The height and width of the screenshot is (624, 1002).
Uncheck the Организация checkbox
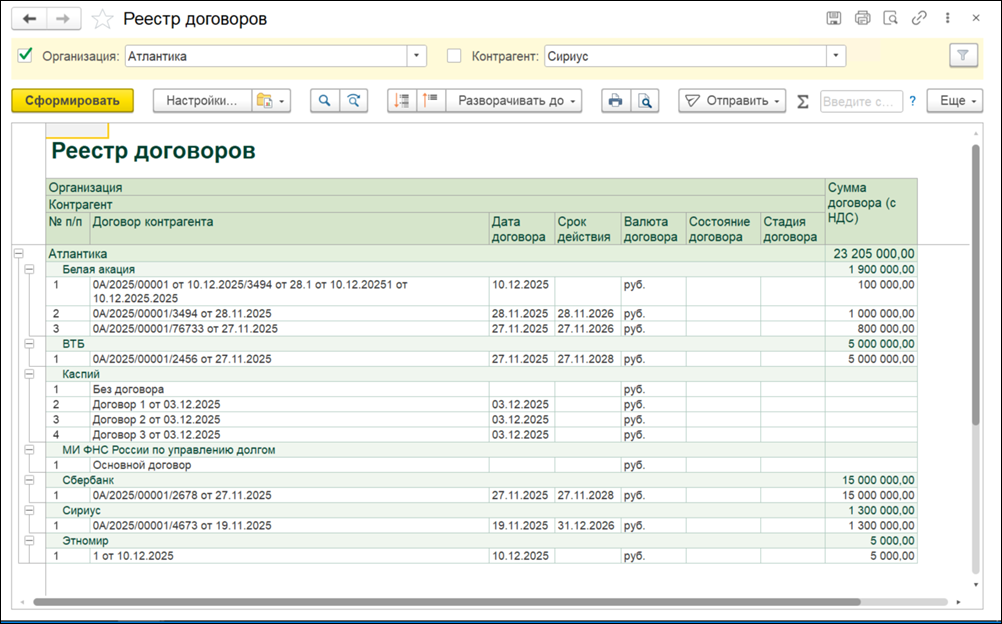pyautogui.click(x=25, y=55)
